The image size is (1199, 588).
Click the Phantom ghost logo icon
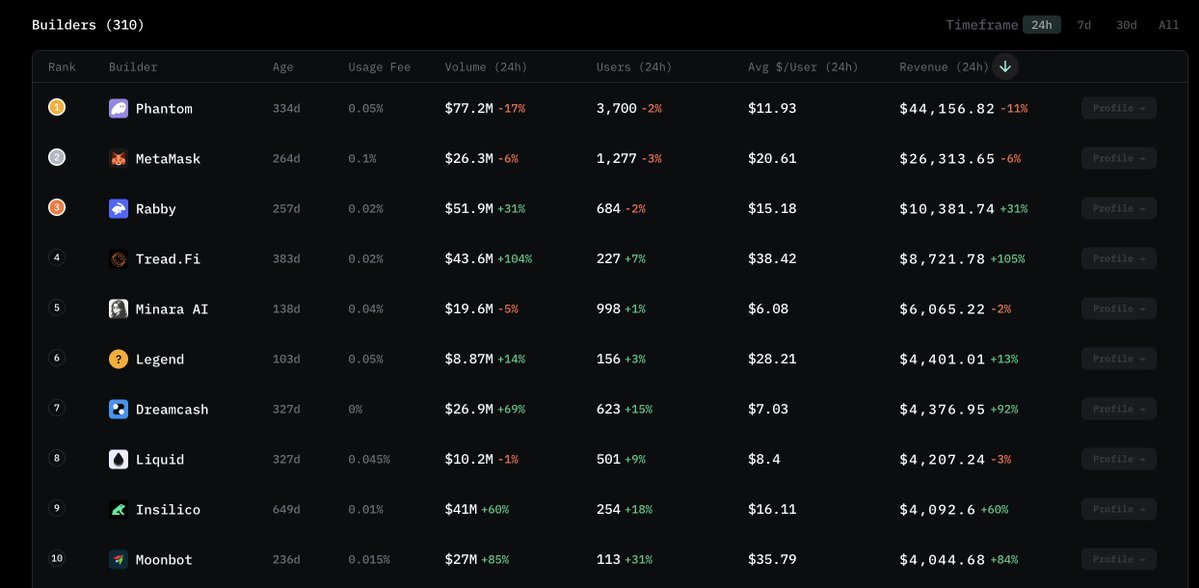119,109
